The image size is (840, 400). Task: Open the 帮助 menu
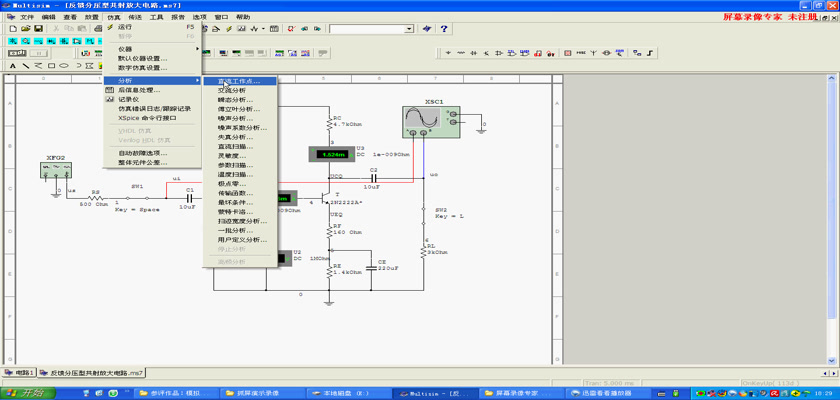[x=243, y=17]
